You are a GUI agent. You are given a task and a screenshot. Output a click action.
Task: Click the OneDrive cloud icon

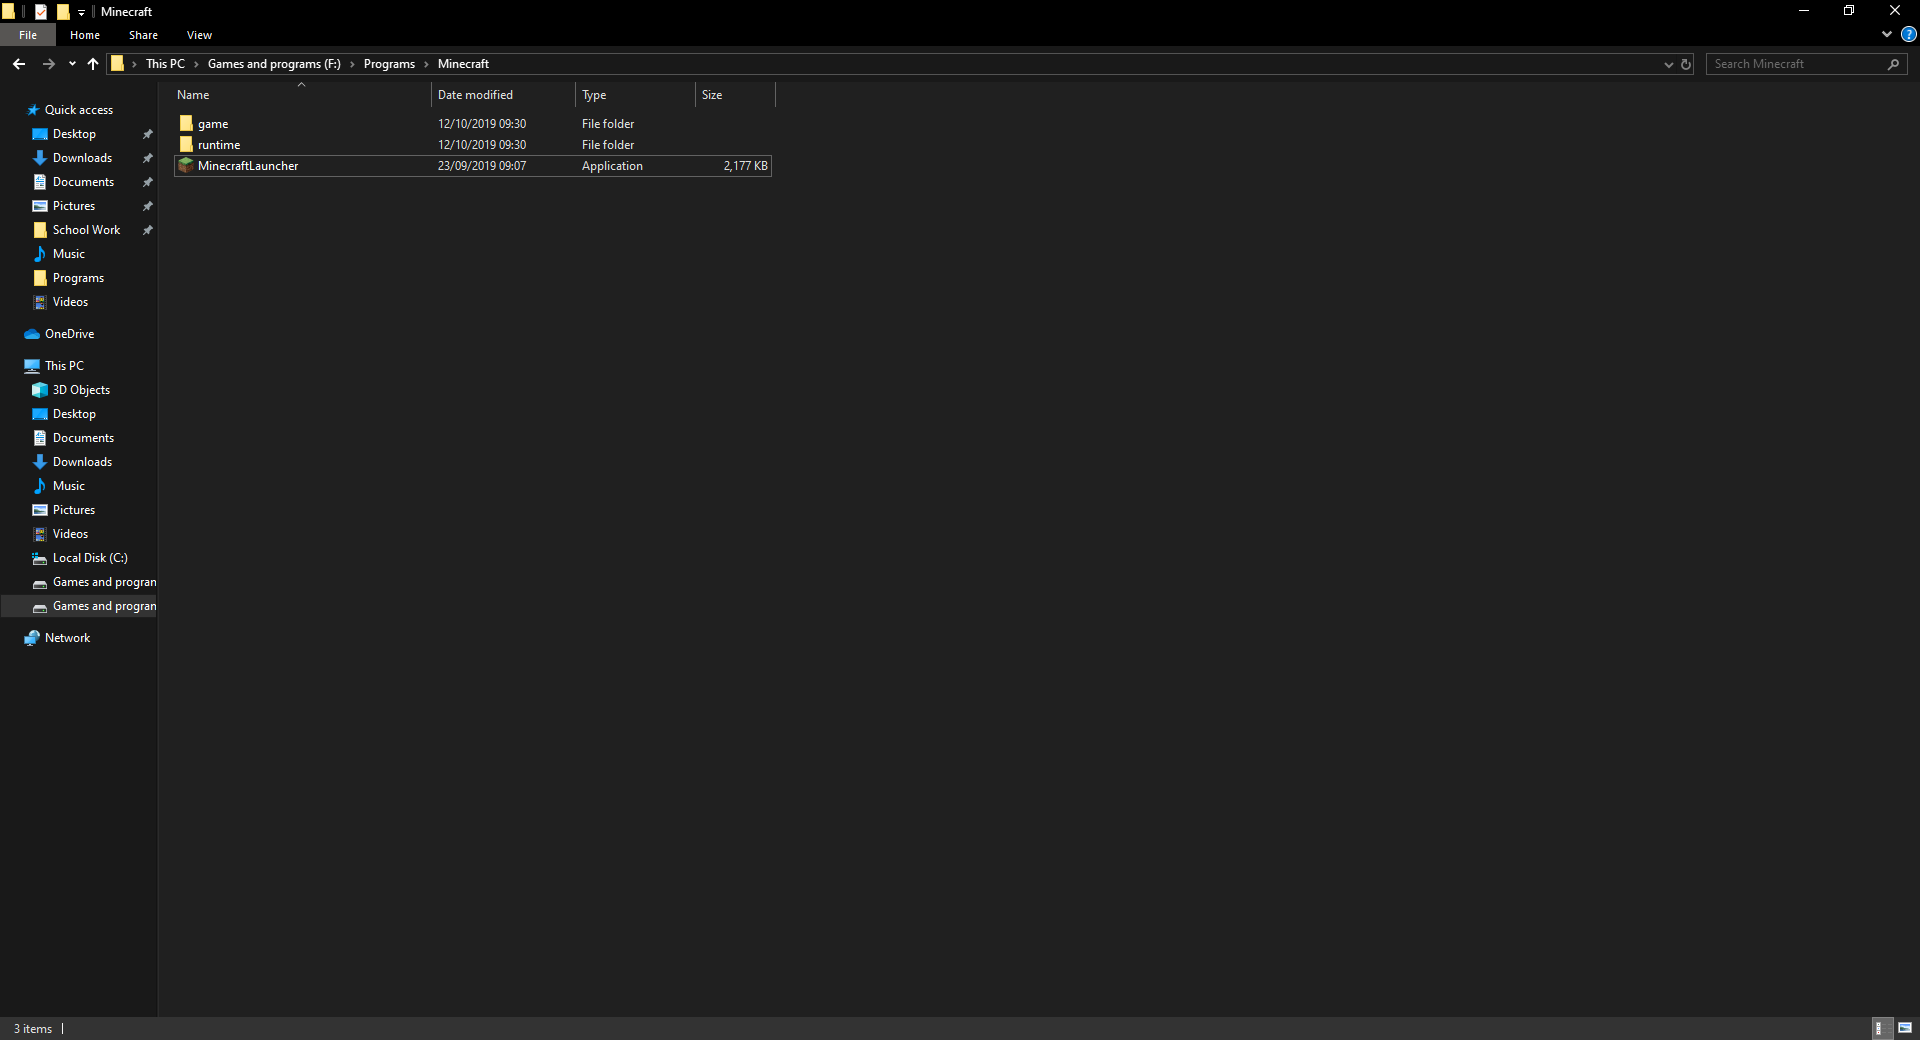point(32,334)
